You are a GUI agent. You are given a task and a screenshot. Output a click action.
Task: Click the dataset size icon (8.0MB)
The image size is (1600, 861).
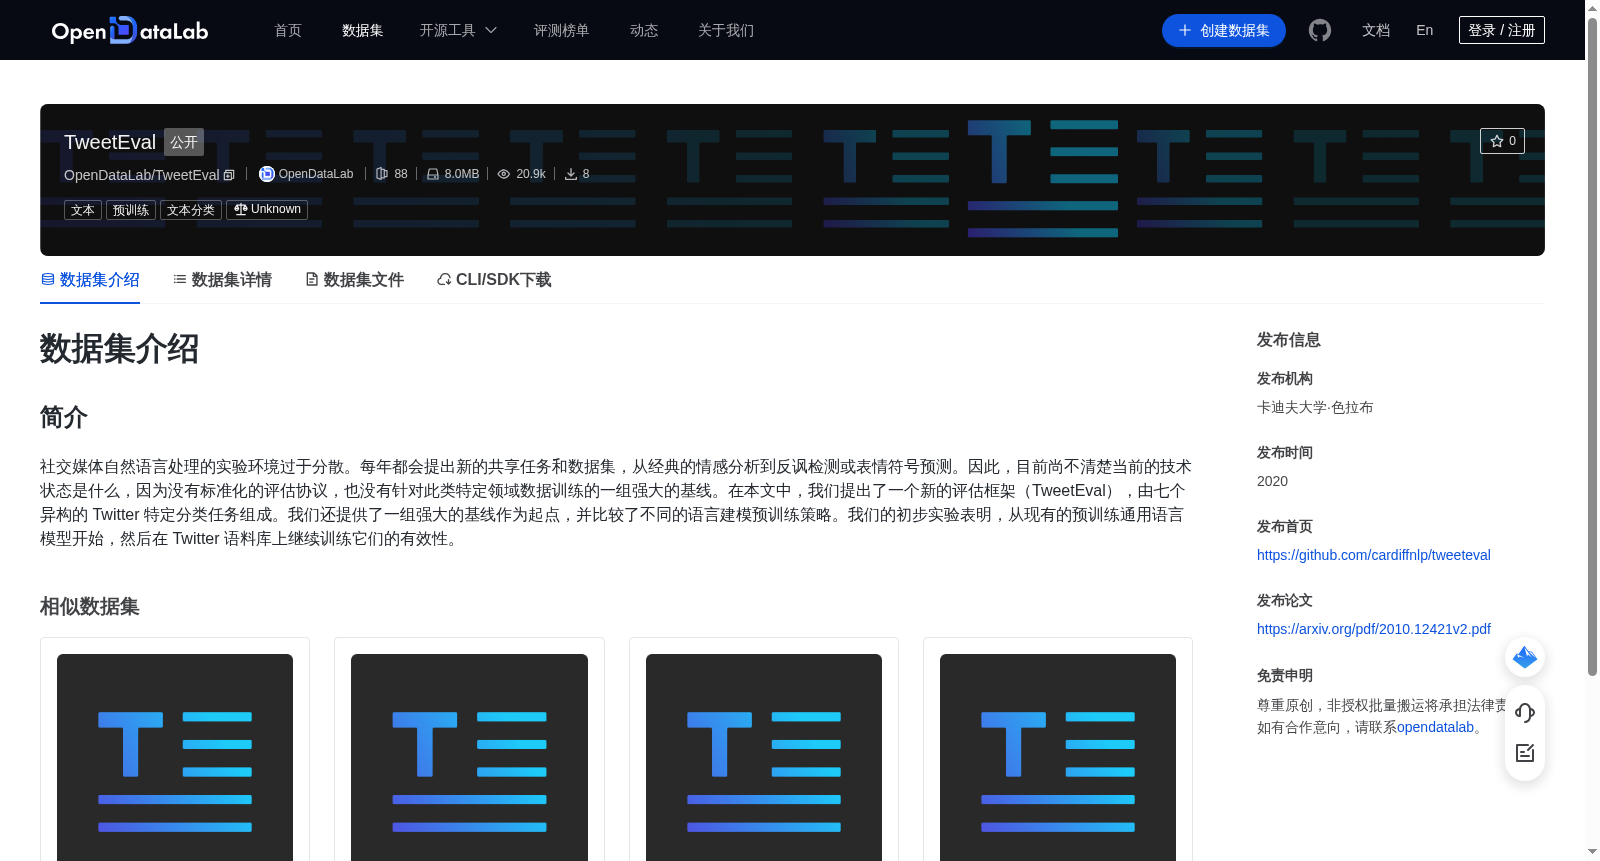(x=433, y=174)
